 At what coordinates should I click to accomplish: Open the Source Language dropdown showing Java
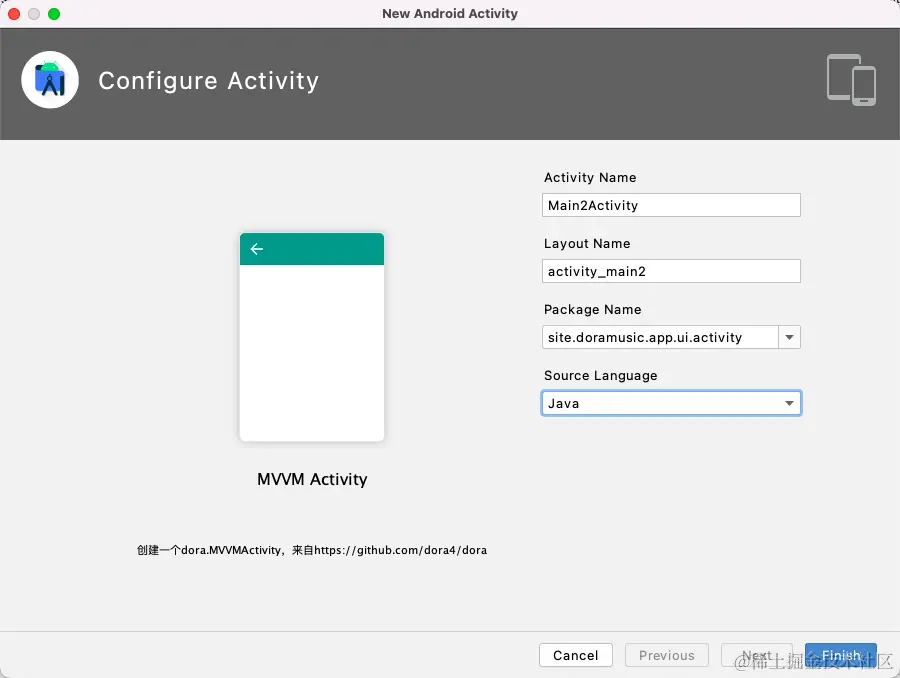671,403
